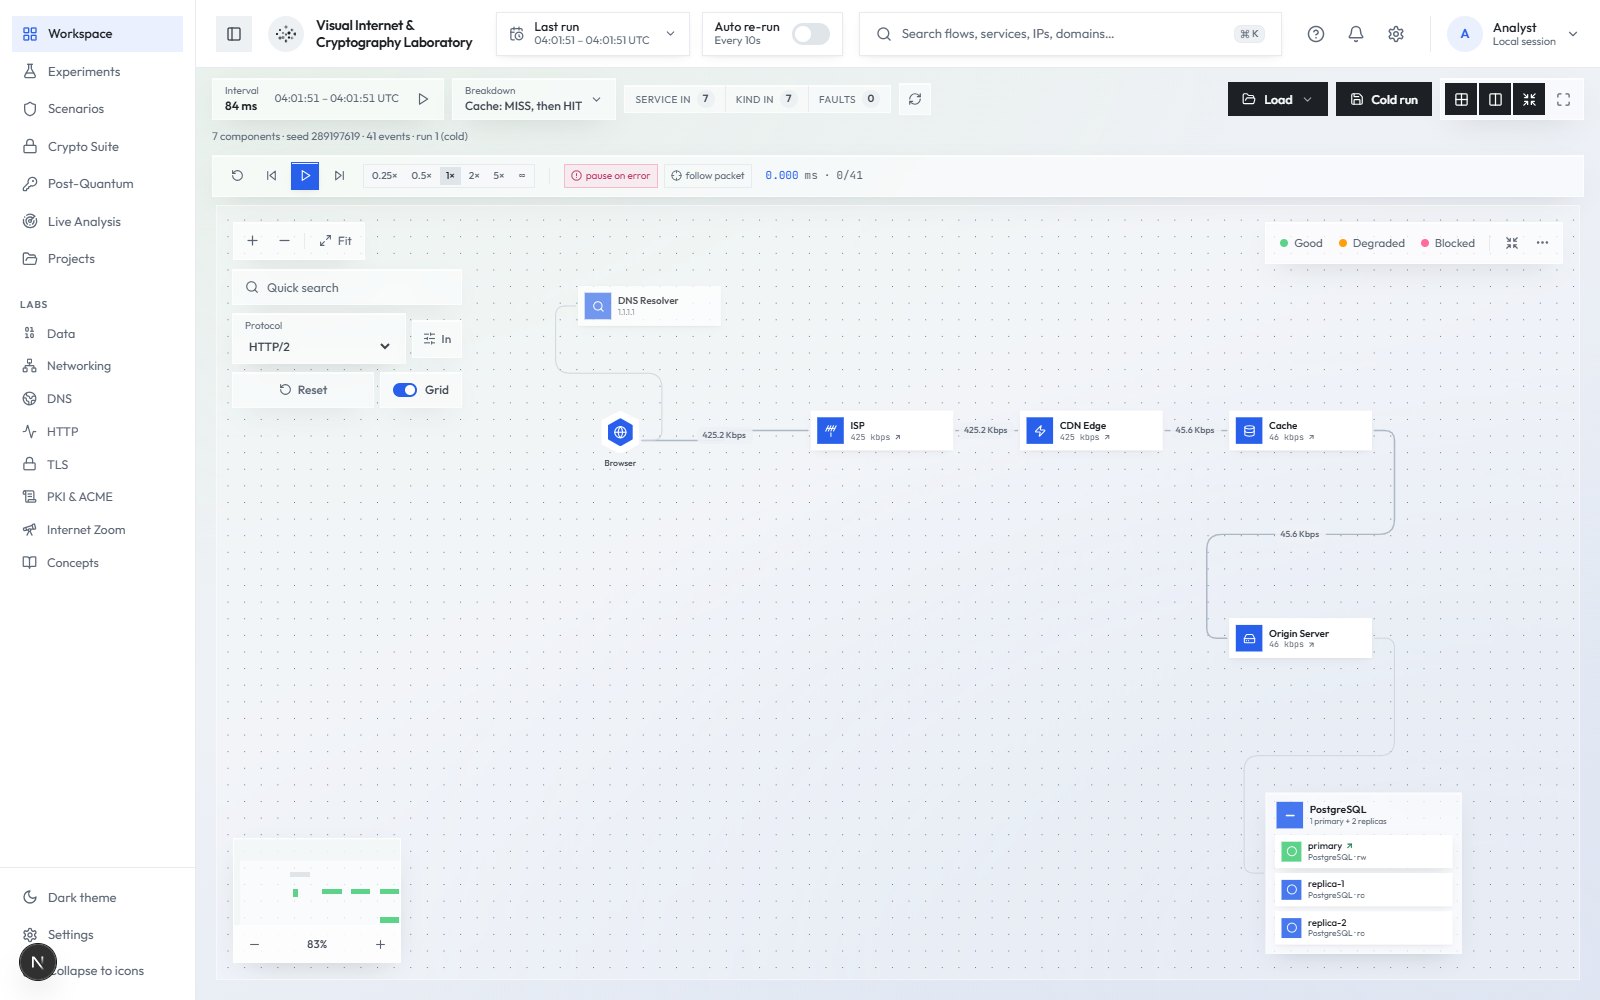
Task: Click the refresh filters icon
Action: (915, 99)
